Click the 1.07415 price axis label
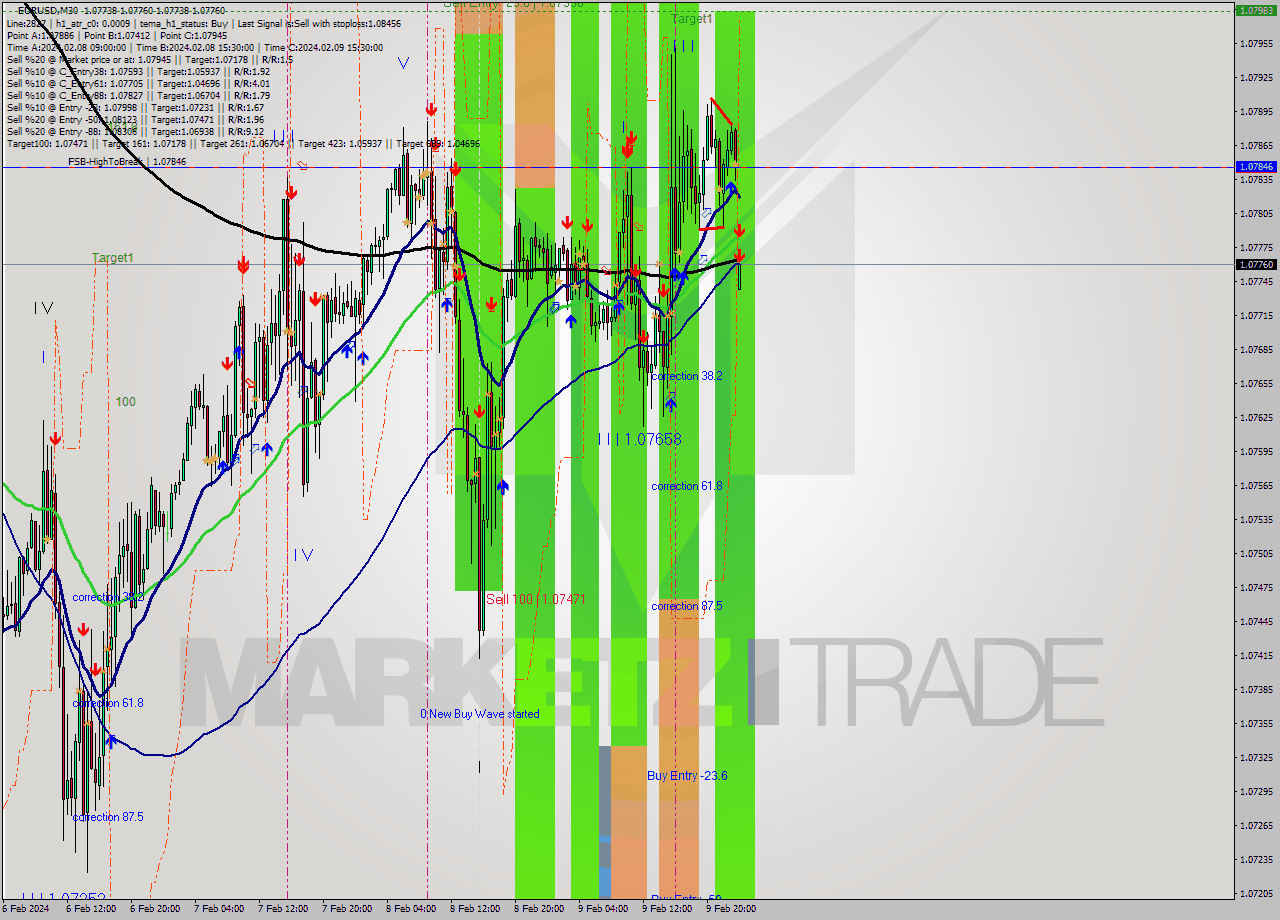The width and height of the screenshot is (1280, 920). click(1256, 655)
